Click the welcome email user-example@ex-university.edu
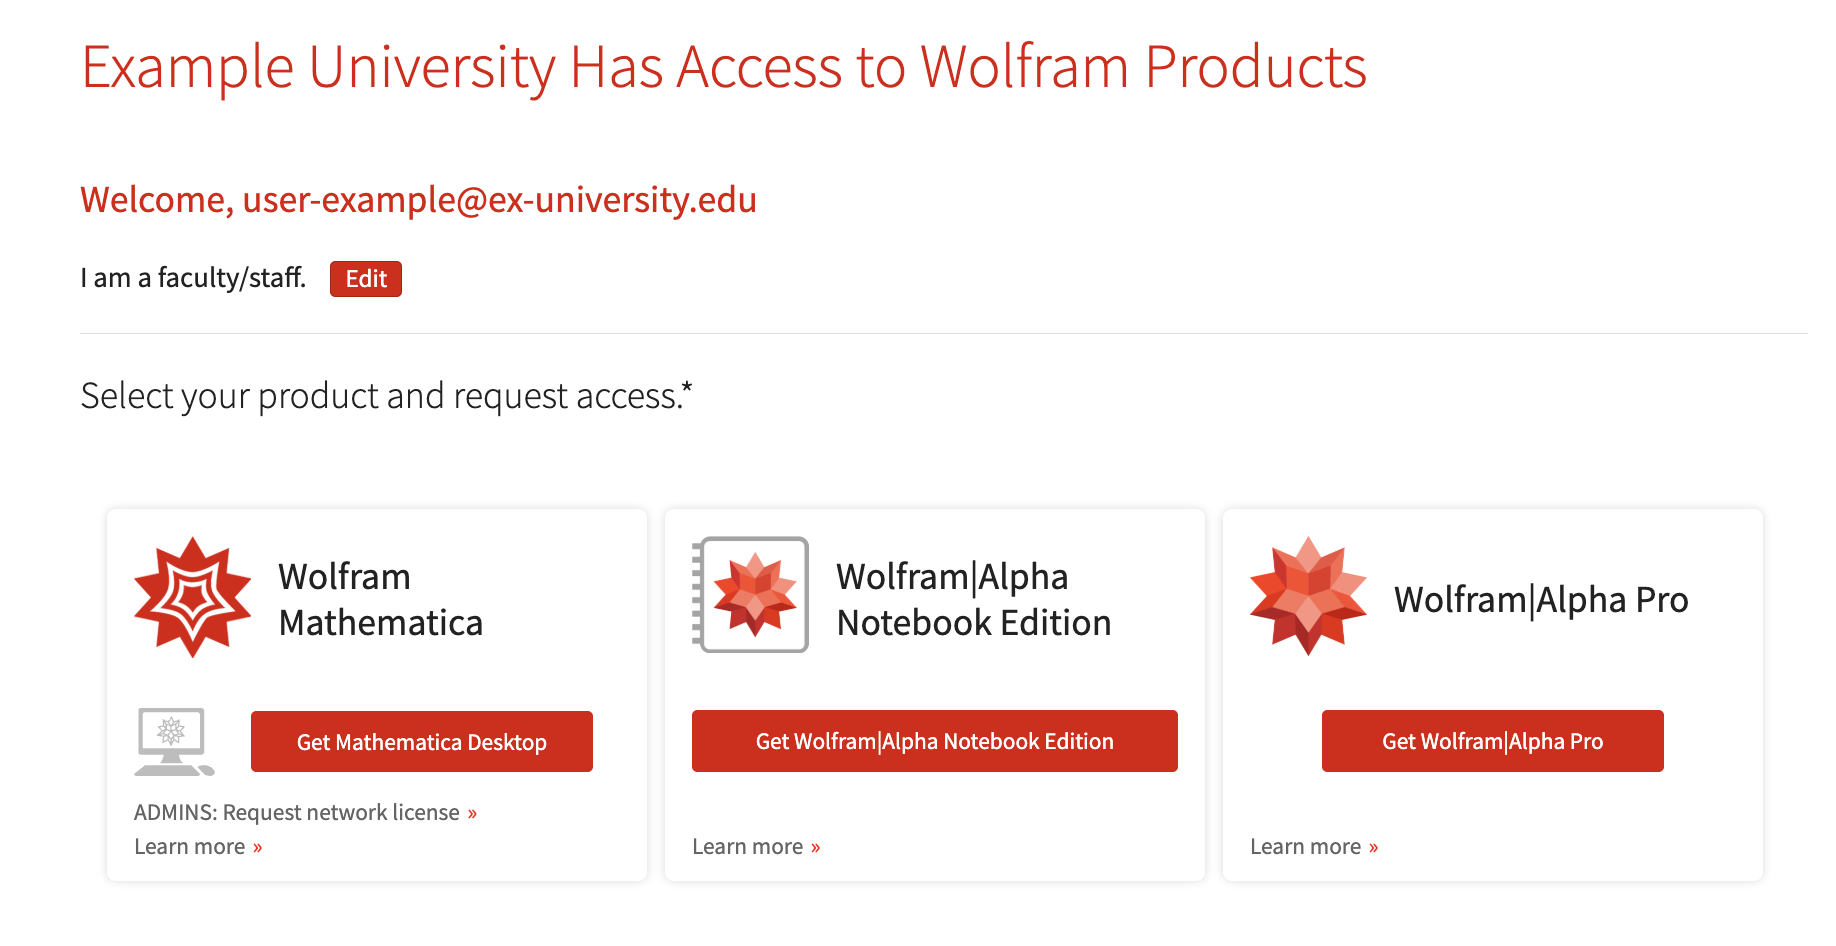Image resolution: width=1836 pixels, height=946 pixels. pos(499,200)
